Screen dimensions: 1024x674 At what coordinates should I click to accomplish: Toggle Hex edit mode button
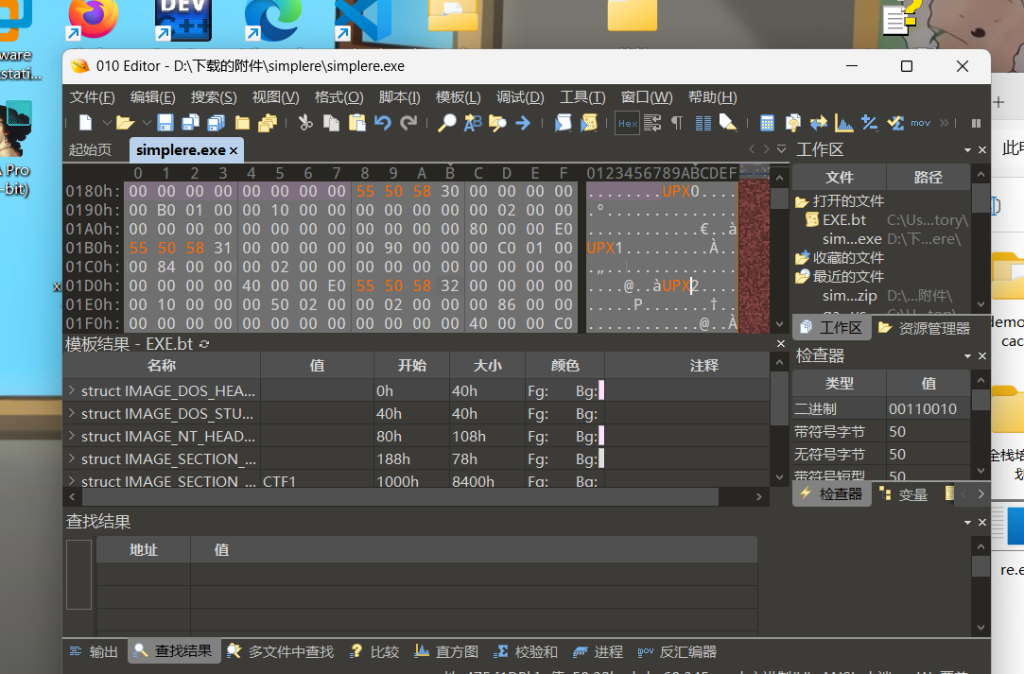coord(628,123)
